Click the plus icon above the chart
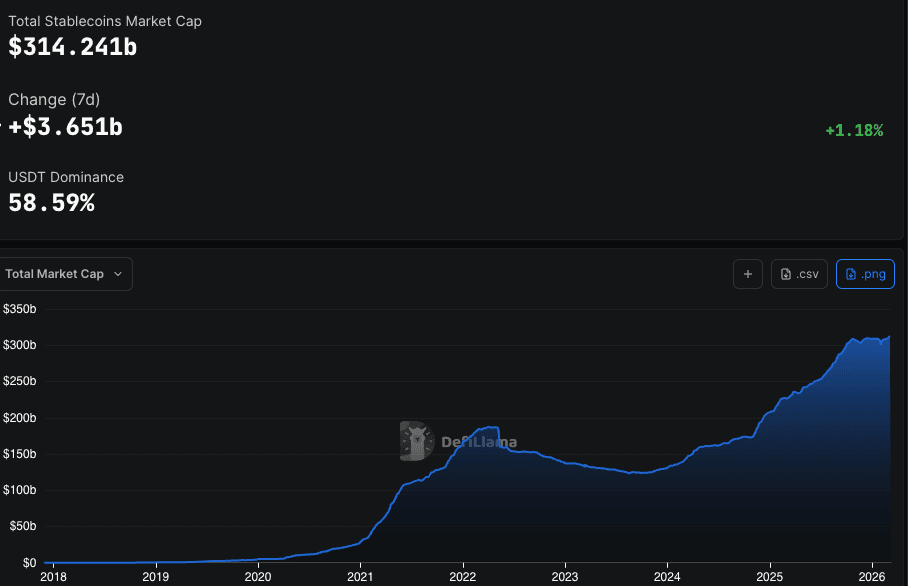The height and width of the screenshot is (586, 908). [x=748, y=274]
